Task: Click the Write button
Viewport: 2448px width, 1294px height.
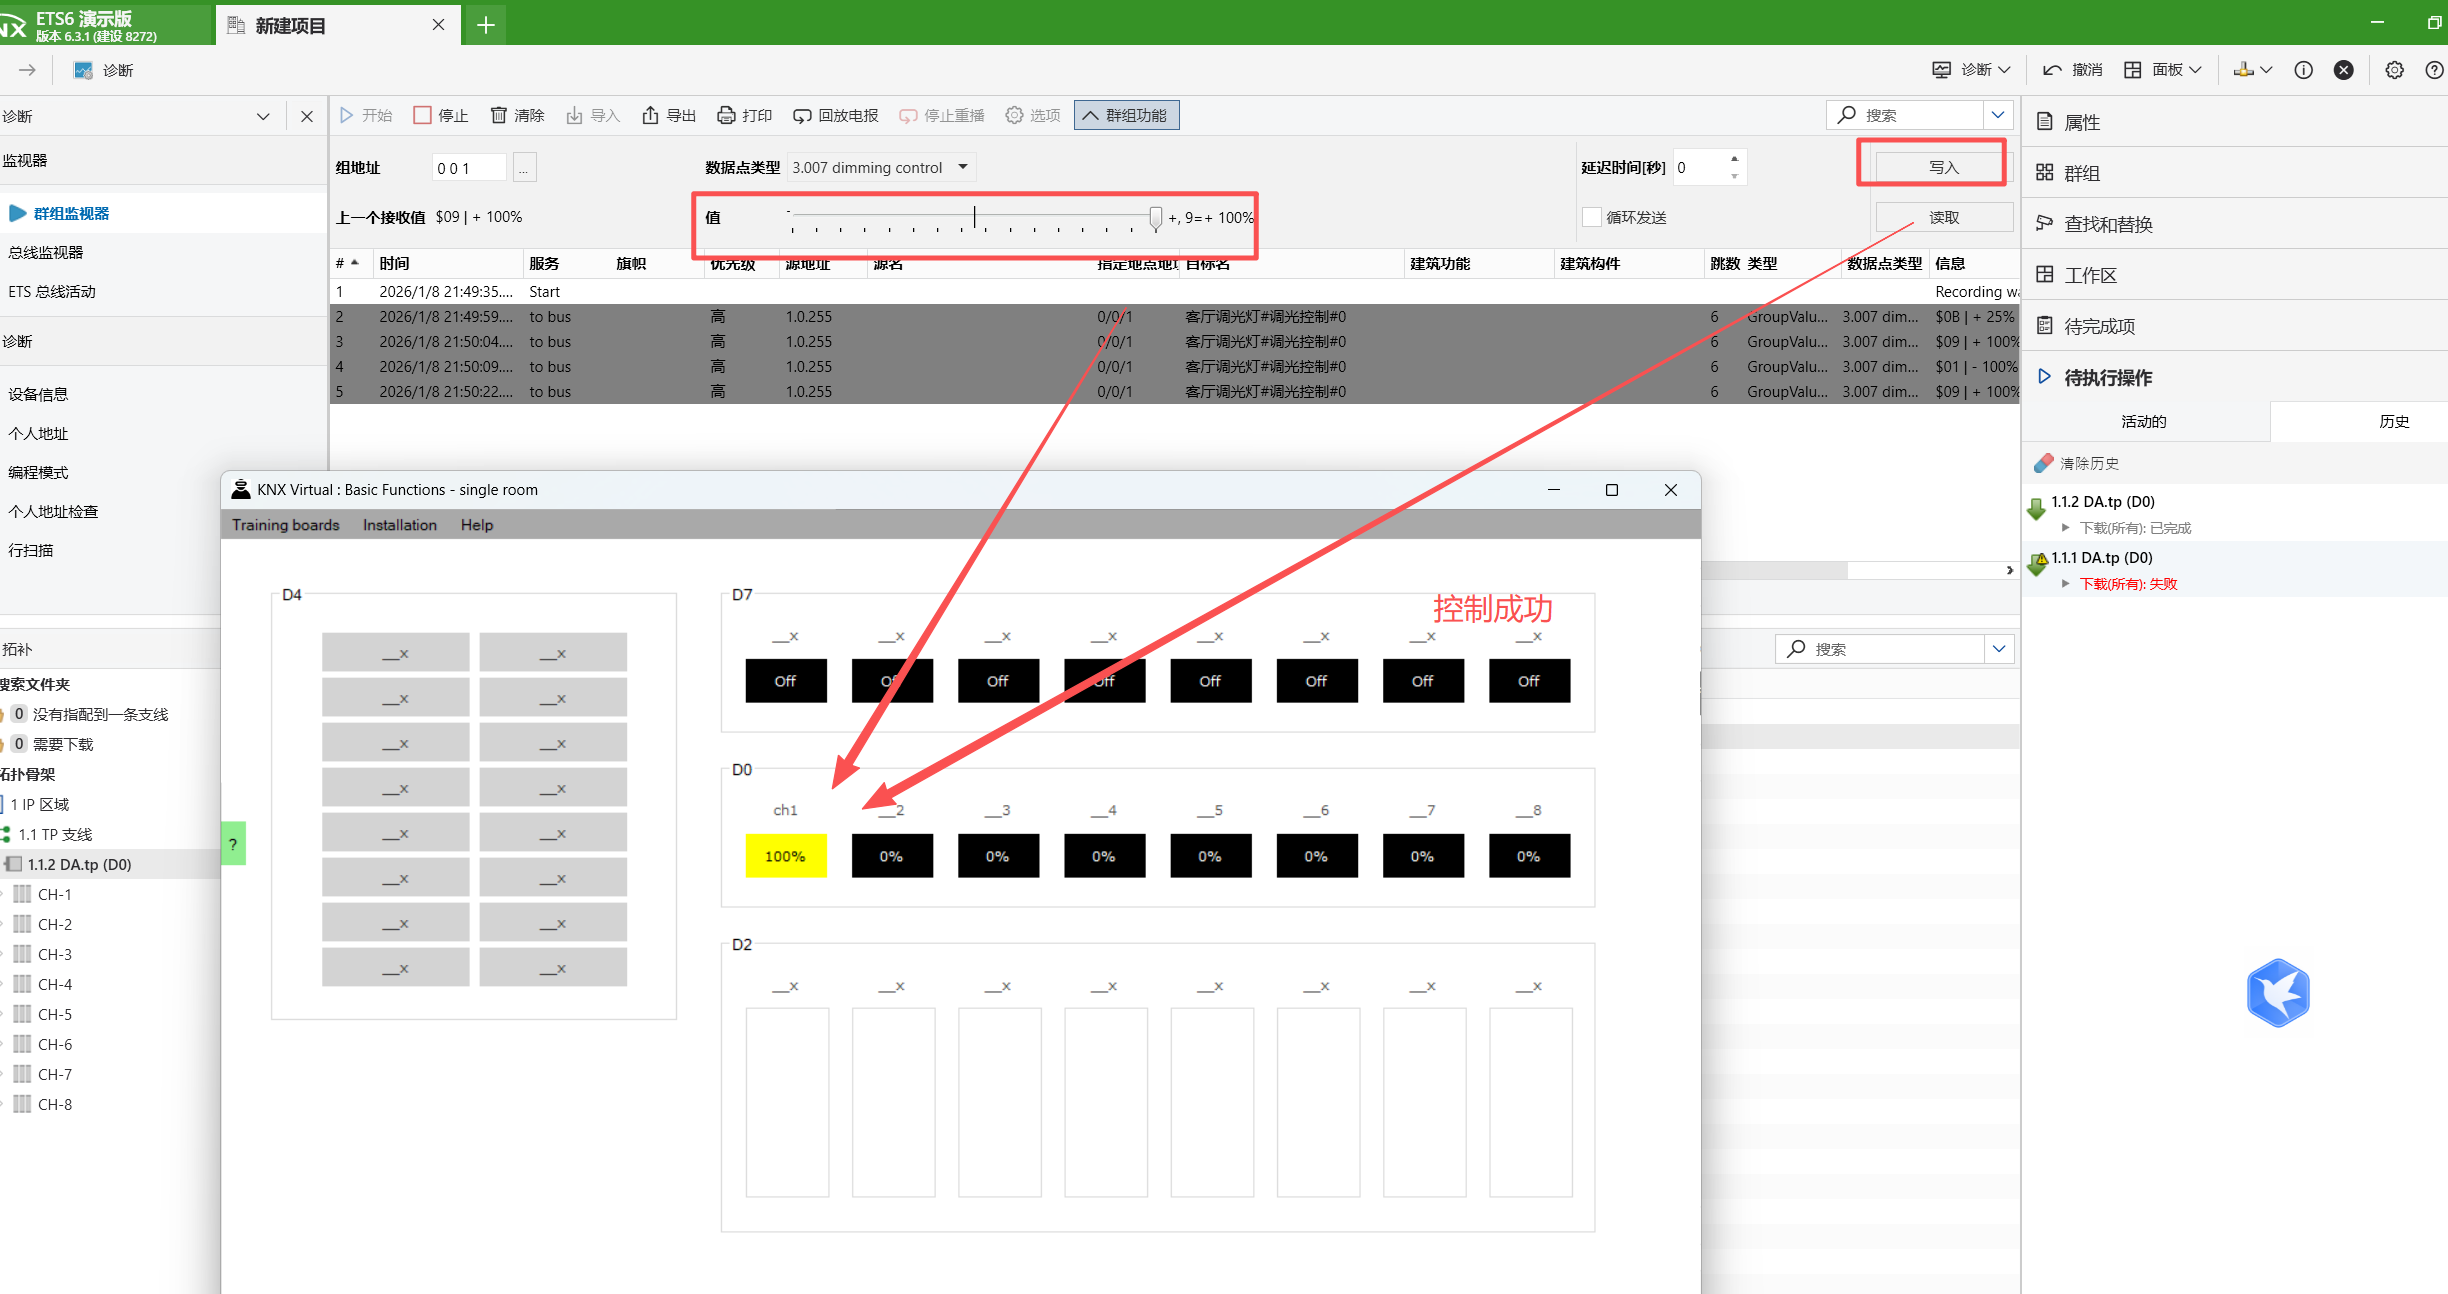Action: [x=1943, y=167]
